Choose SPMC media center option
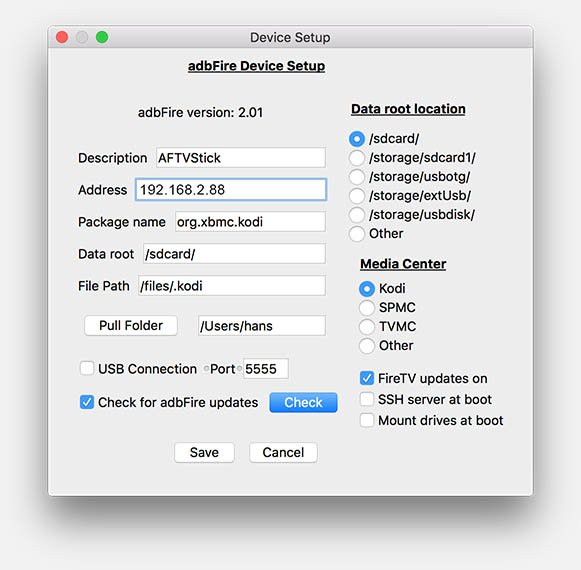Viewport: 581px width, 570px height. coord(366,308)
